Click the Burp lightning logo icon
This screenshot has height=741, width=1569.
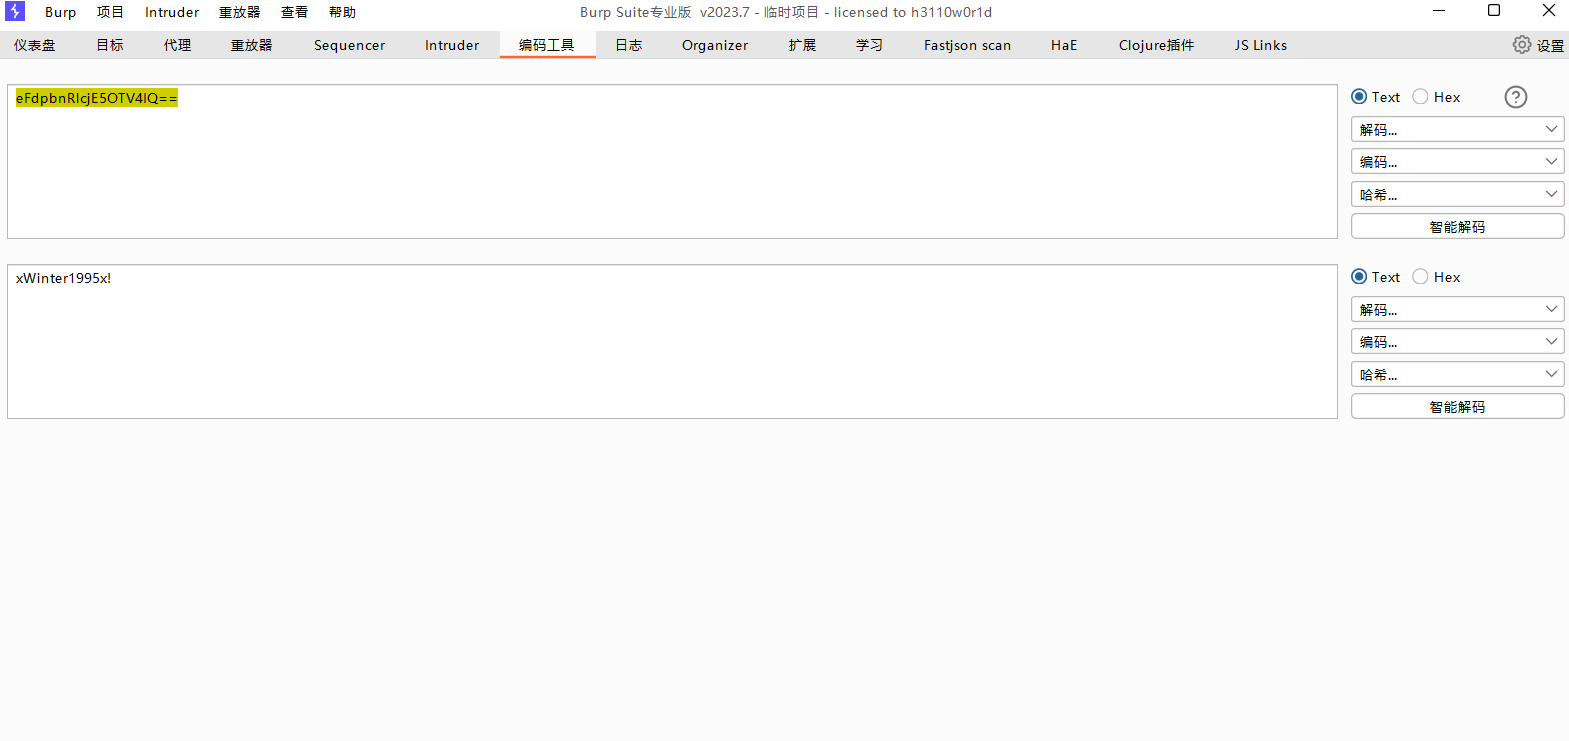[15, 11]
